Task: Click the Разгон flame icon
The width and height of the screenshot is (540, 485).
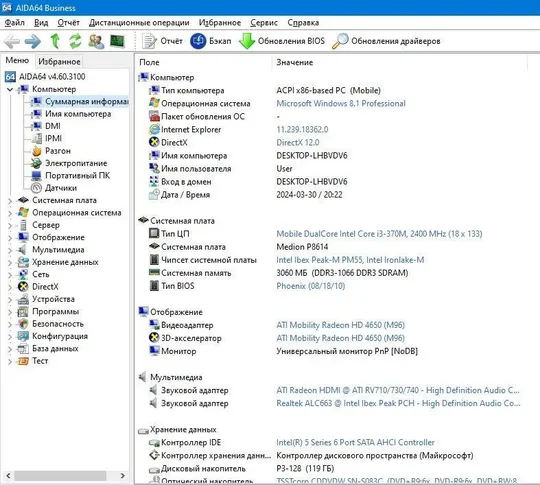Action: pos(36,151)
